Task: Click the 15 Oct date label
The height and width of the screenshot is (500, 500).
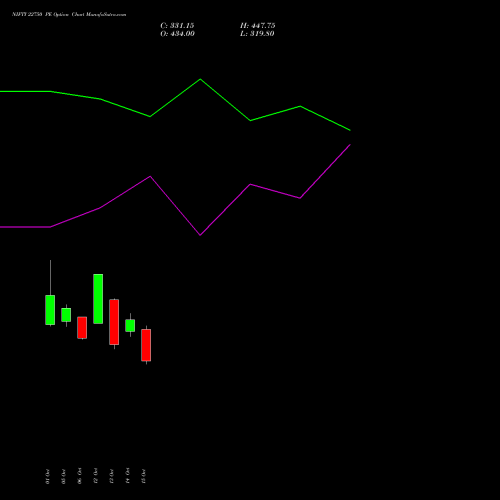Action: (x=143, y=476)
